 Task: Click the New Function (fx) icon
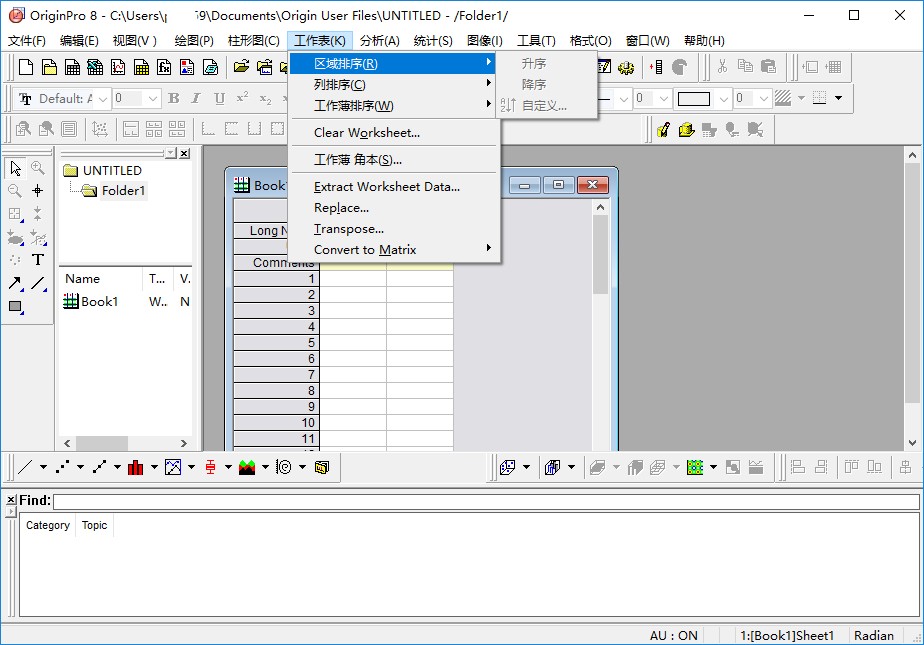(164, 67)
